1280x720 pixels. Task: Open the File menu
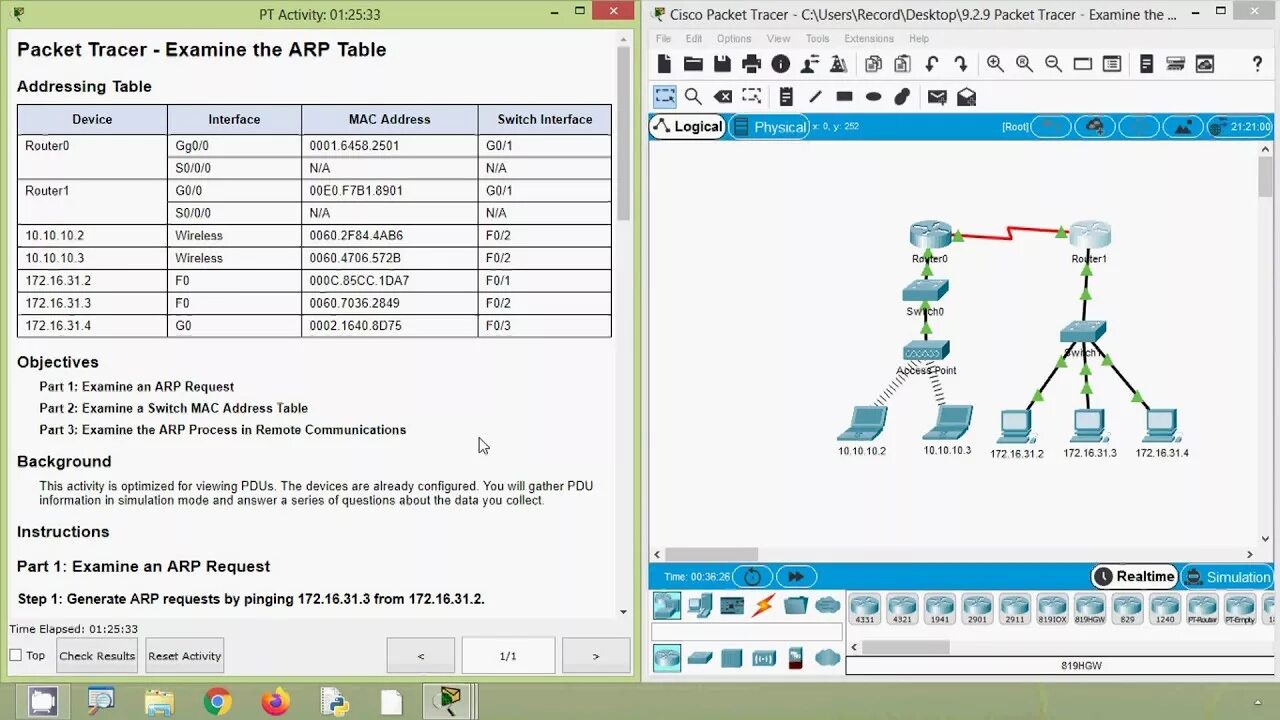click(663, 39)
